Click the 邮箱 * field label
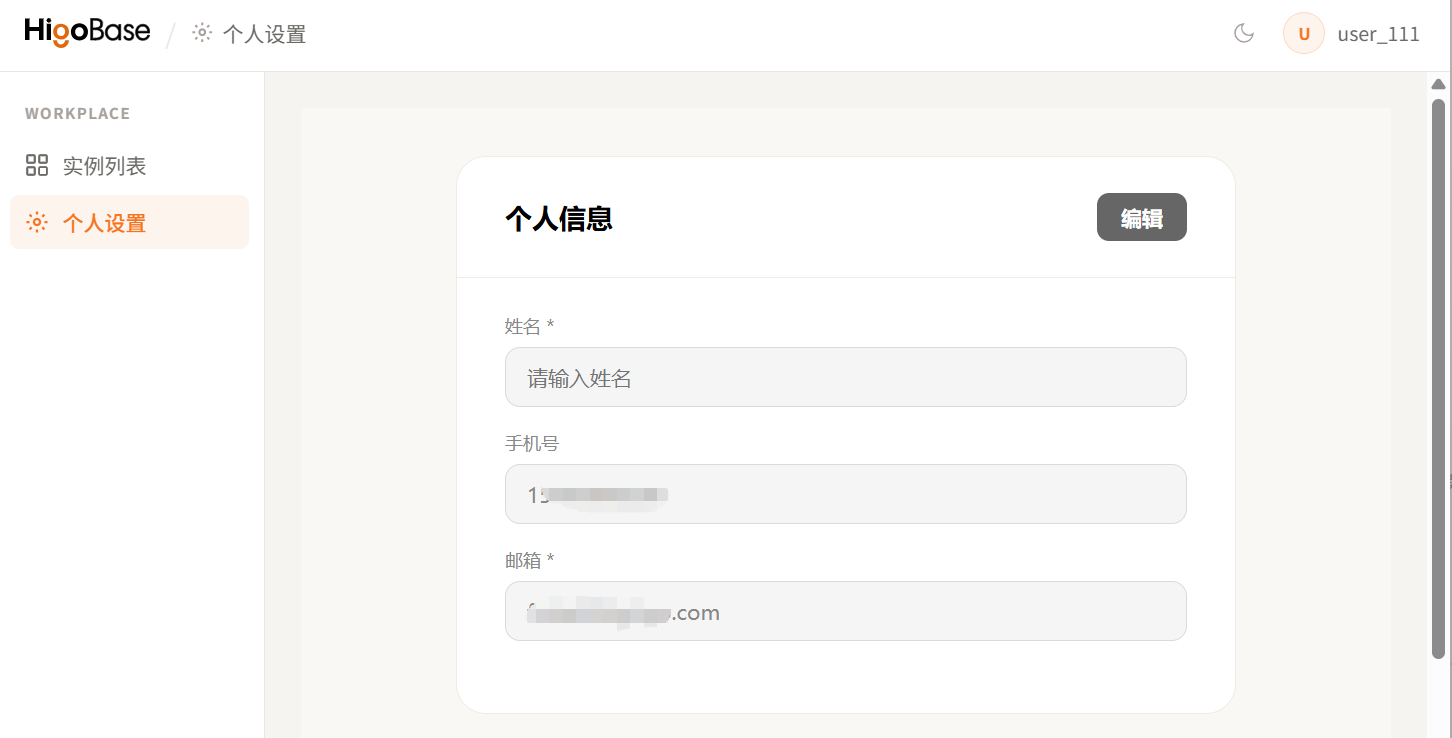Image resolution: width=1452 pixels, height=738 pixels. (x=529, y=560)
